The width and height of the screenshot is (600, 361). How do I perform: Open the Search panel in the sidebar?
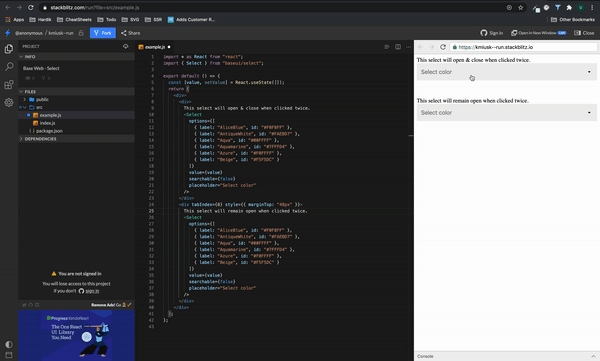pos(9,67)
